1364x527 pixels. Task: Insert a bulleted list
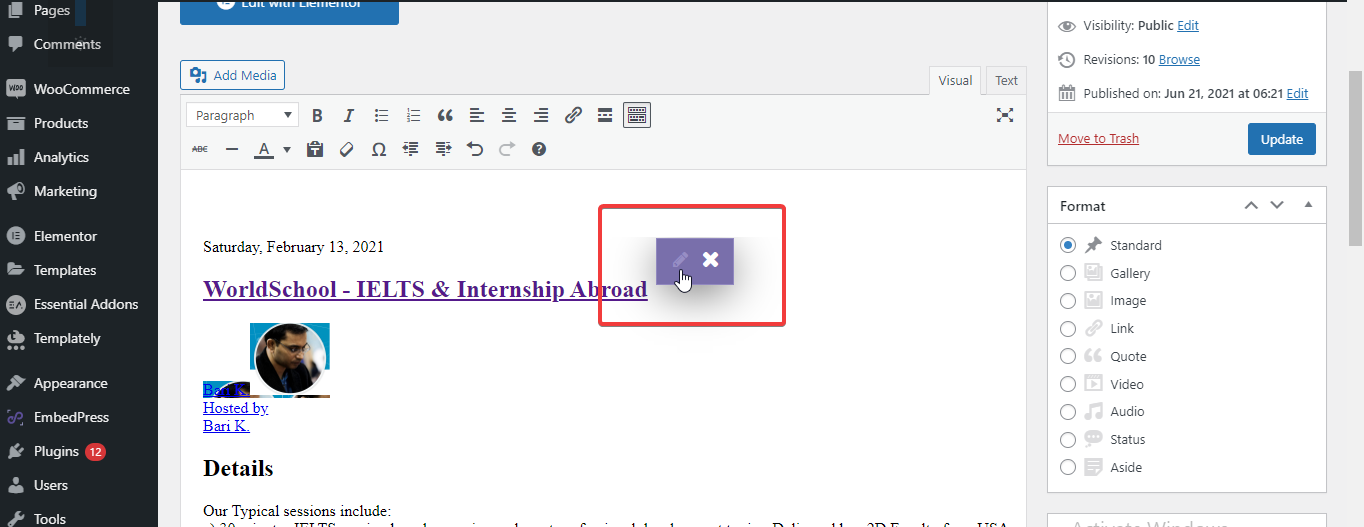pos(381,115)
